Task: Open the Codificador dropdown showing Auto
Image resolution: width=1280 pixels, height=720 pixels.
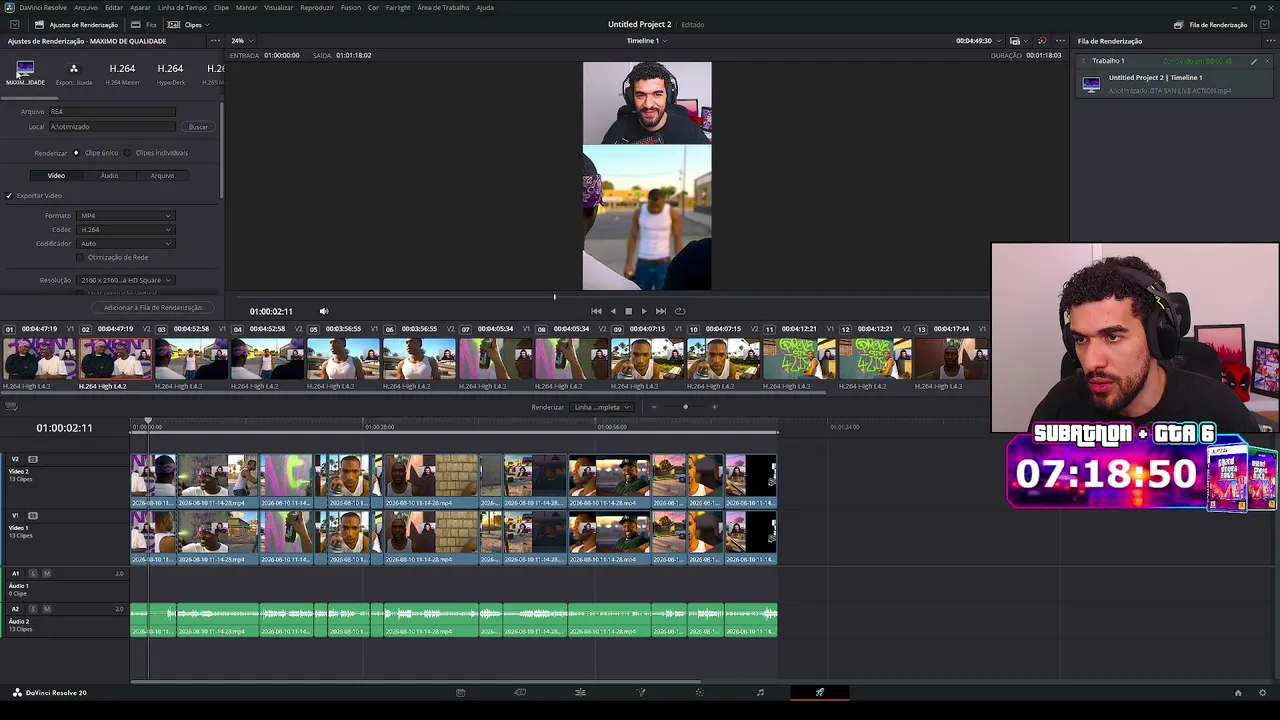Action: click(126, 244)
